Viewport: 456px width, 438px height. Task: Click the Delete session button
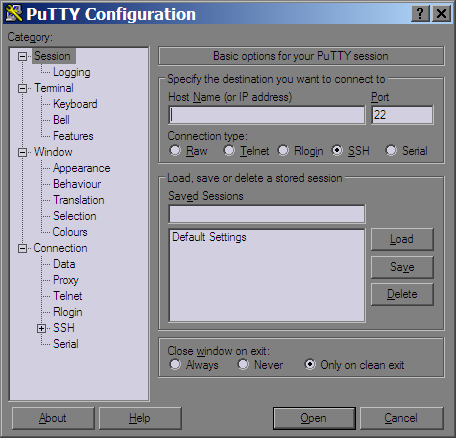[x=402, y=294]
